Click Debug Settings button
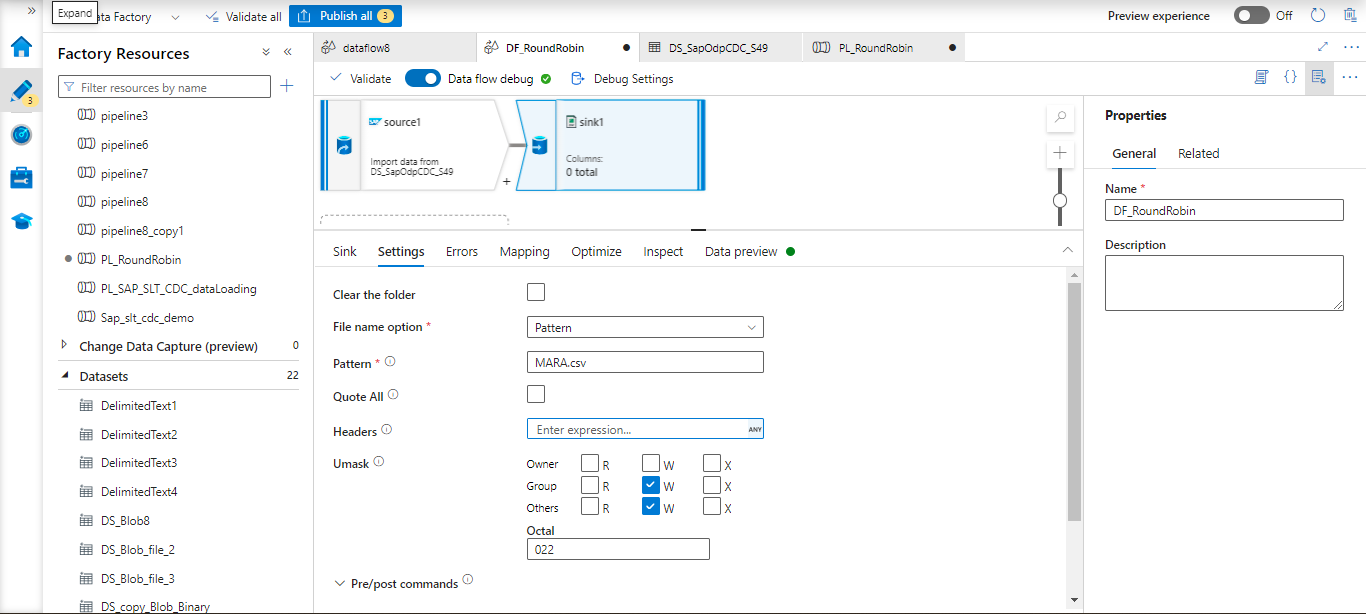The height and width of the screenshot is (614, 1366). coord(622,79)
